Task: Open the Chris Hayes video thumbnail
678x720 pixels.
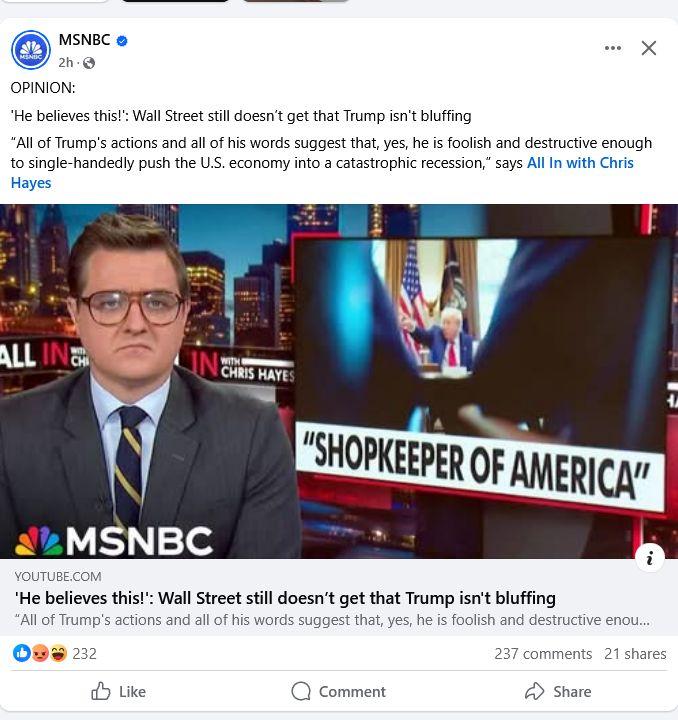Action: [339, 381]
